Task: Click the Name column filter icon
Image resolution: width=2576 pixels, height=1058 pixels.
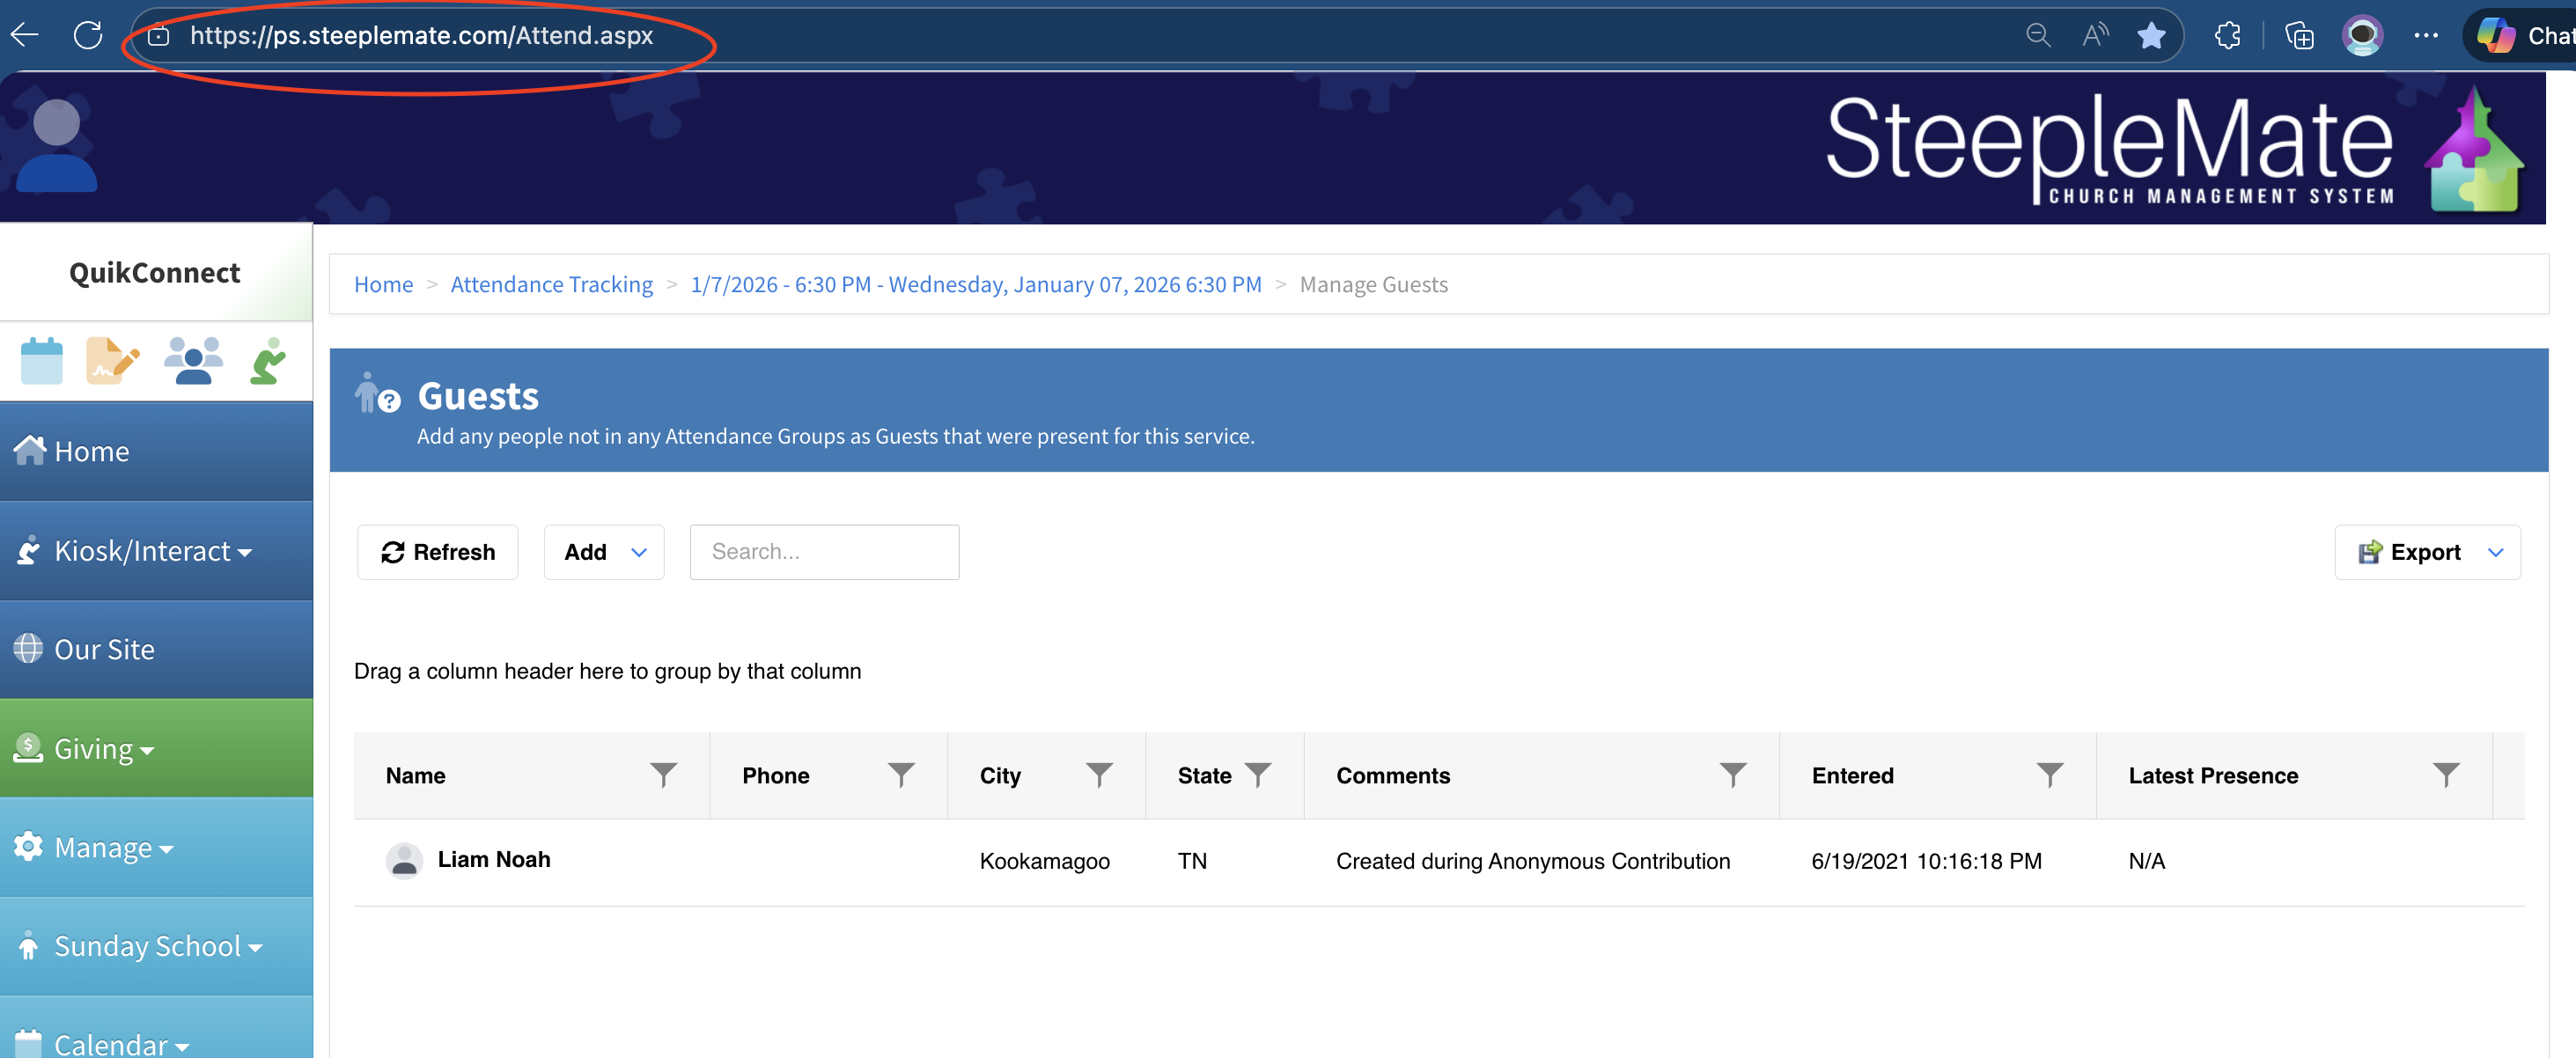Action: click(663, 775)
